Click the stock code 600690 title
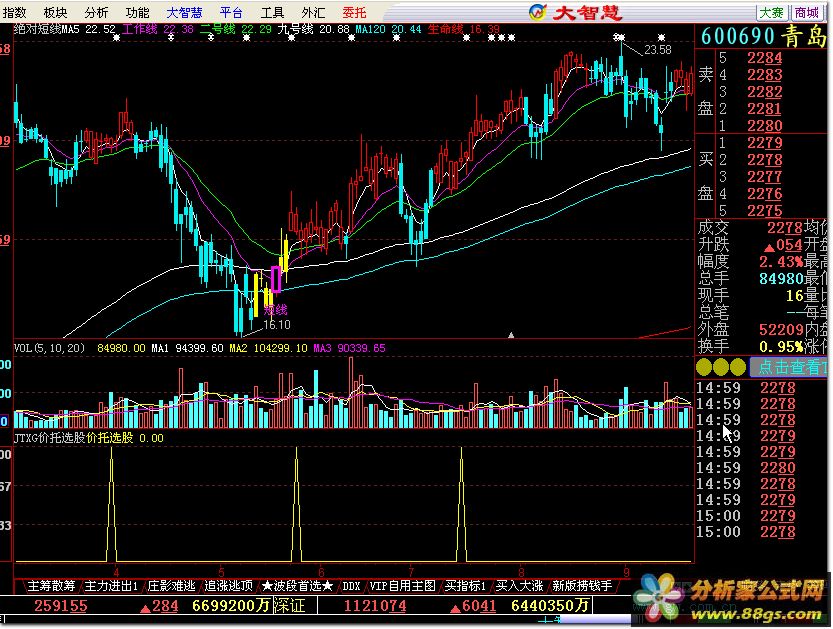 tap(737, 37)
